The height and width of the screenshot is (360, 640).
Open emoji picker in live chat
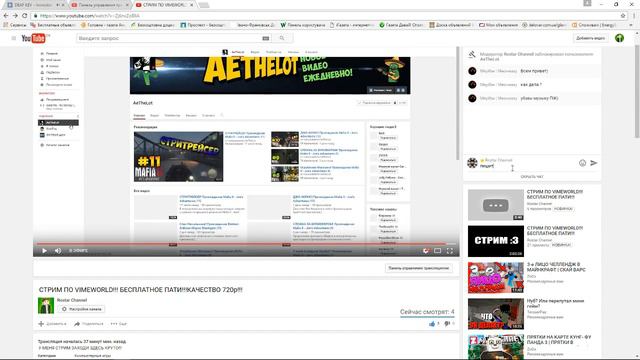582,163
